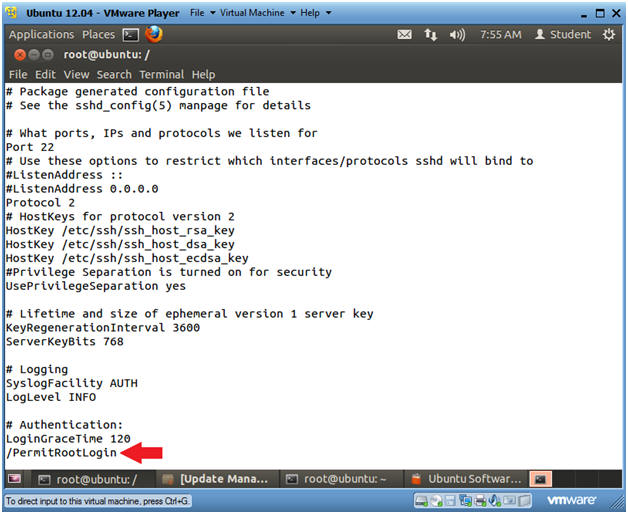Viewport: 628px width, 514px height.
Task: Open the terminal View menu
Action: coord(76,75)
